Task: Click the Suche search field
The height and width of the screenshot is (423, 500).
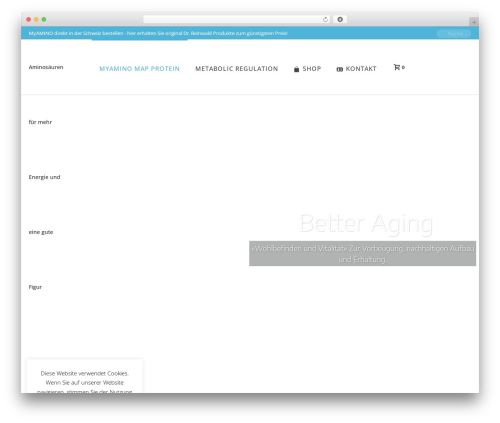Action: (454, 33)
